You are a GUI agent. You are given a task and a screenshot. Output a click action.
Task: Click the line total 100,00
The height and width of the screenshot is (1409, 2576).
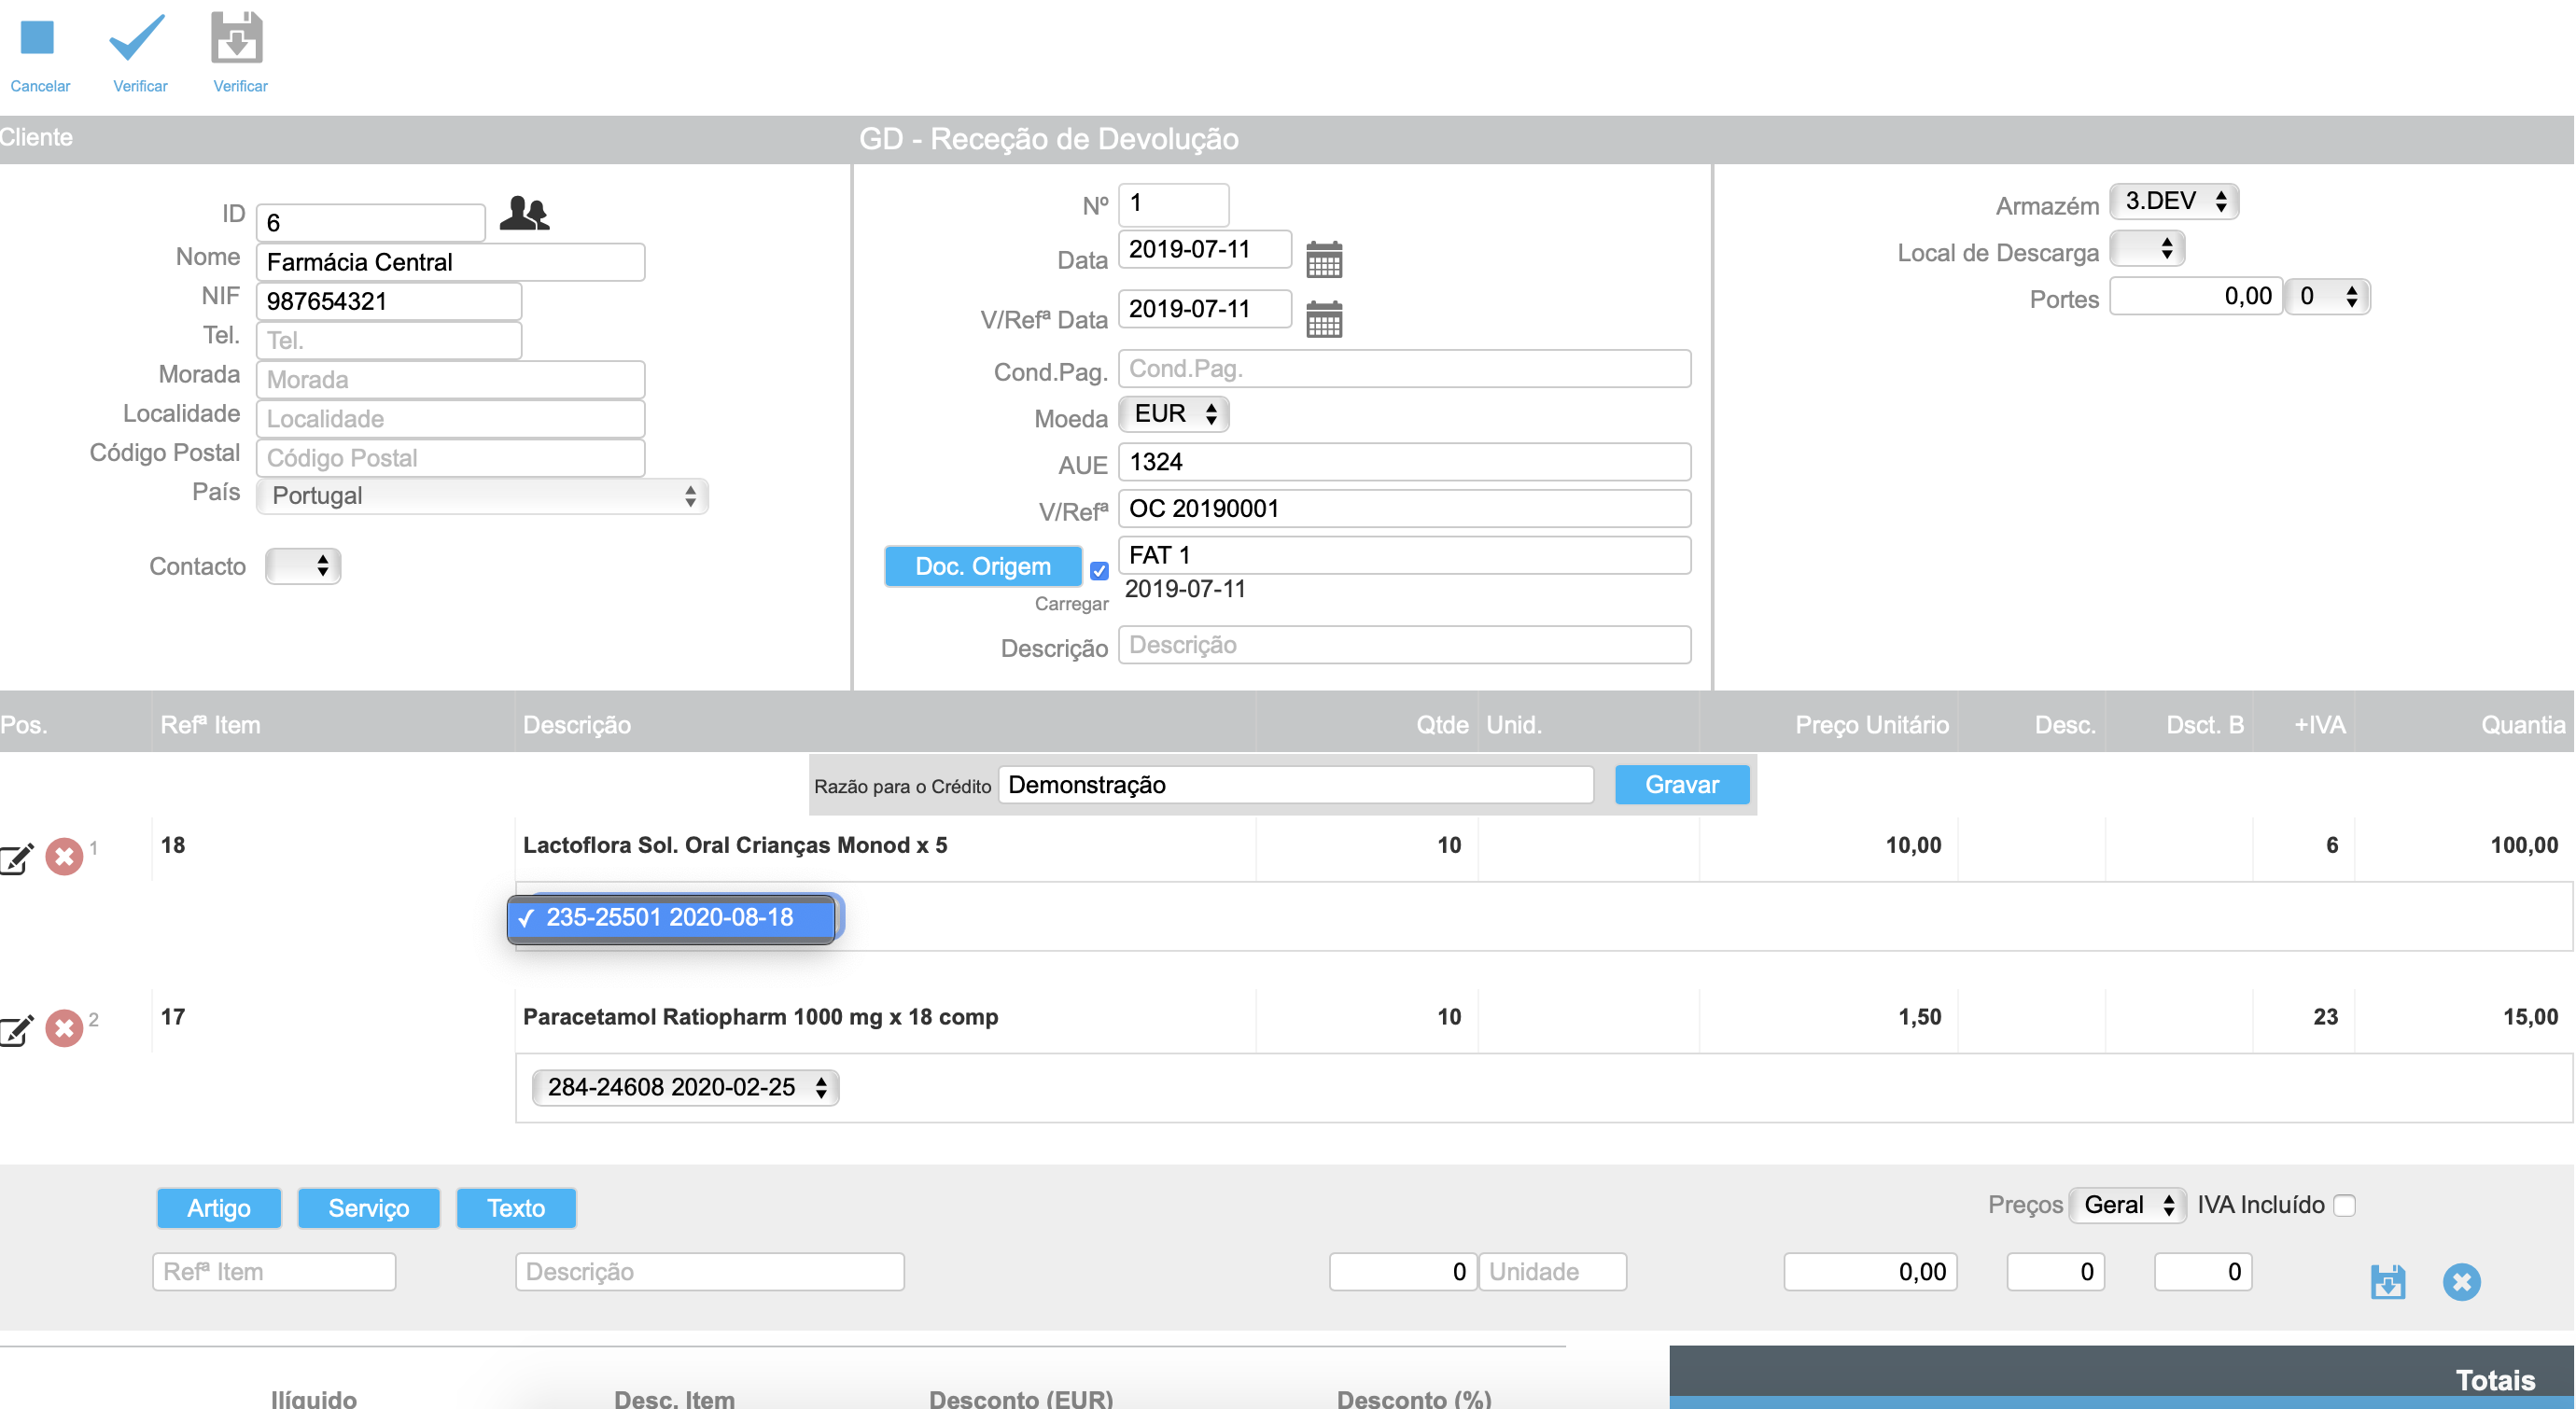[2524, 845]
